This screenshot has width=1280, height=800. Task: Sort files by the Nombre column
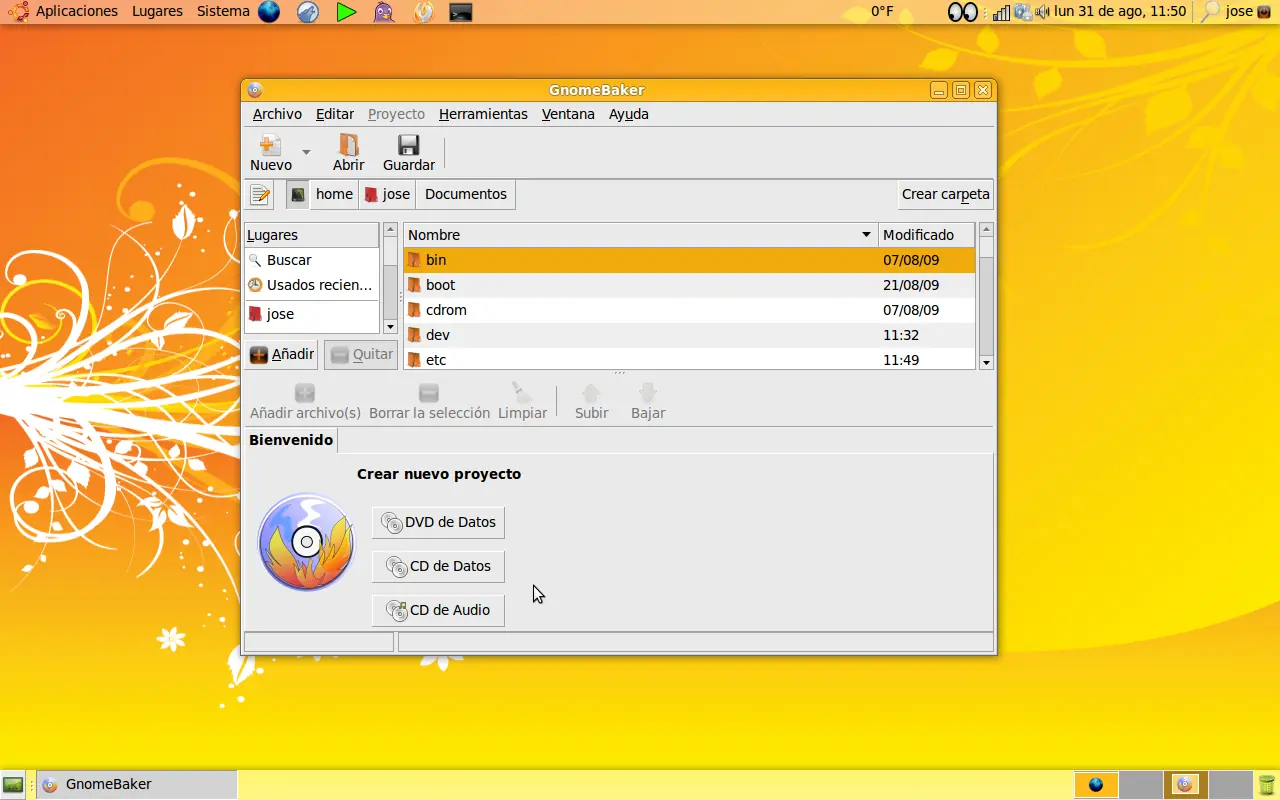(640, 235)
